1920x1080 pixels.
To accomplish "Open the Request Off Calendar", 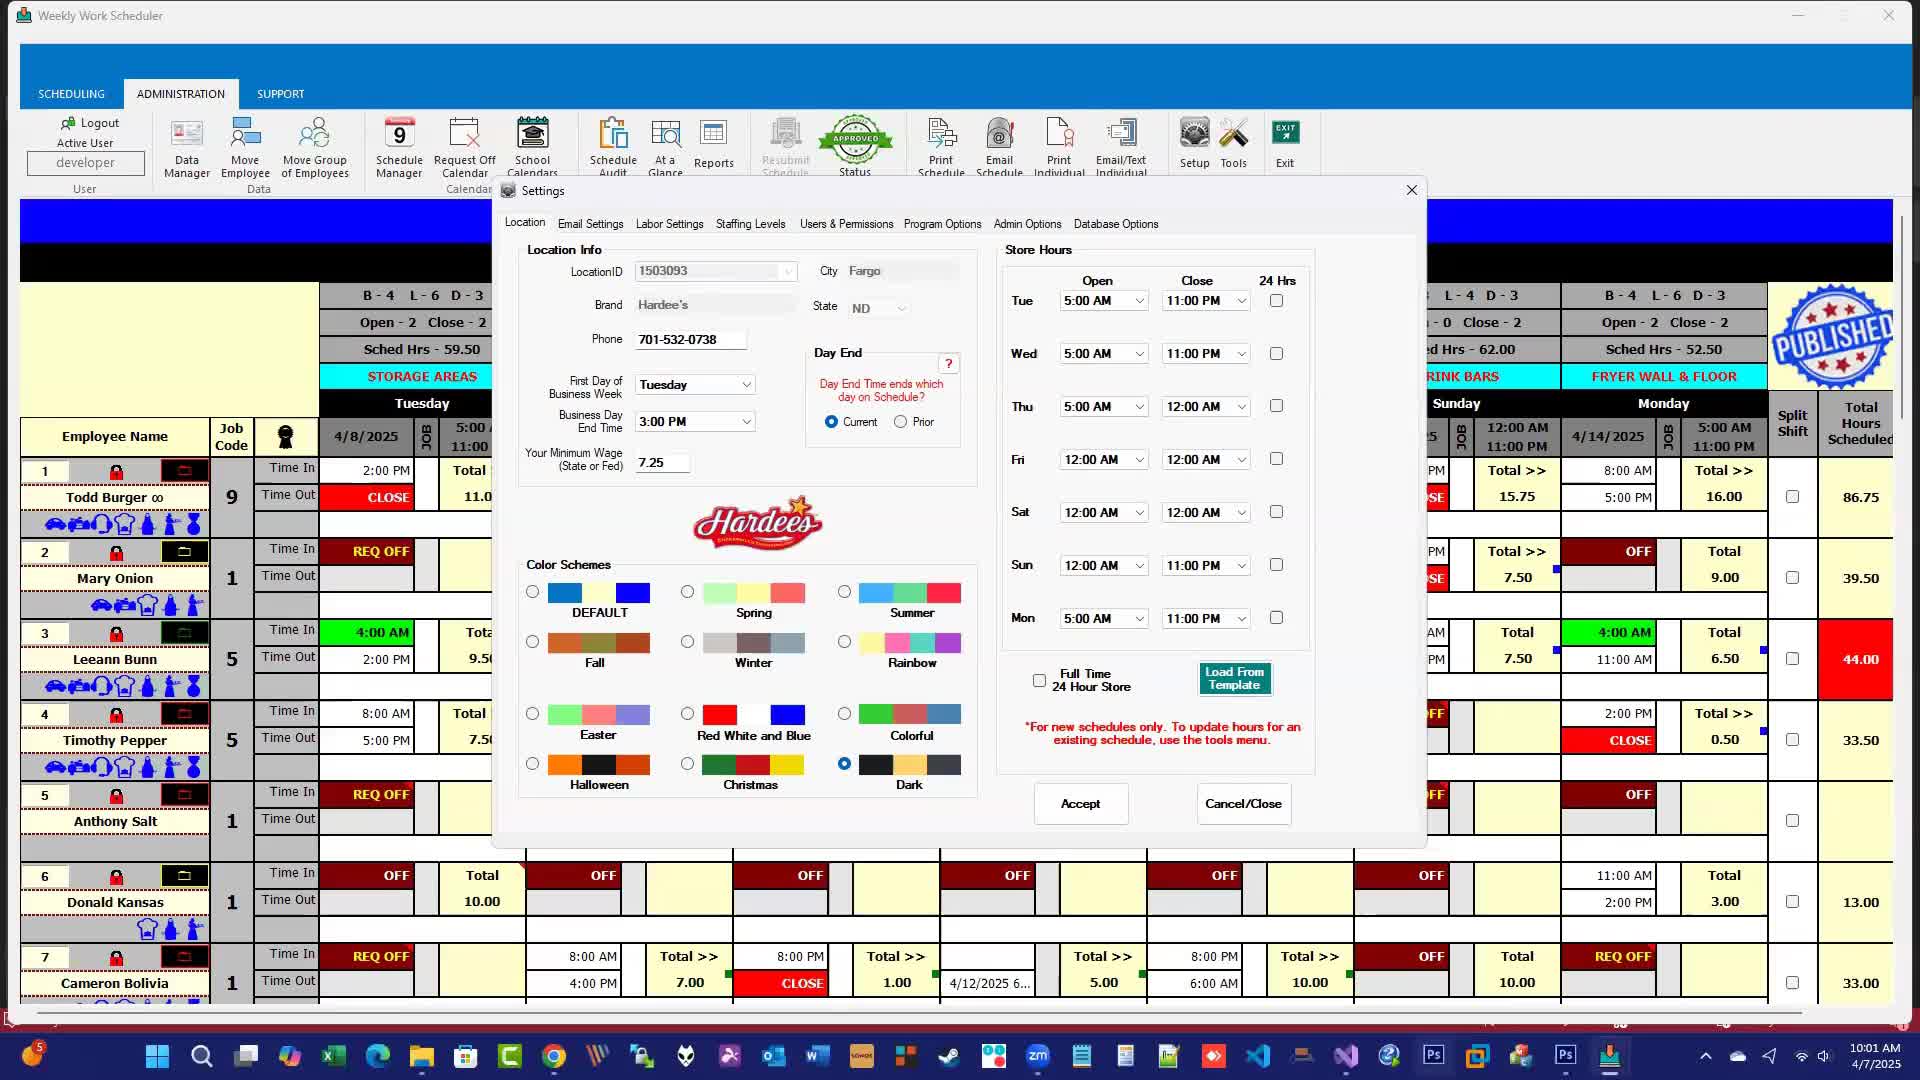I will (465, 148).
